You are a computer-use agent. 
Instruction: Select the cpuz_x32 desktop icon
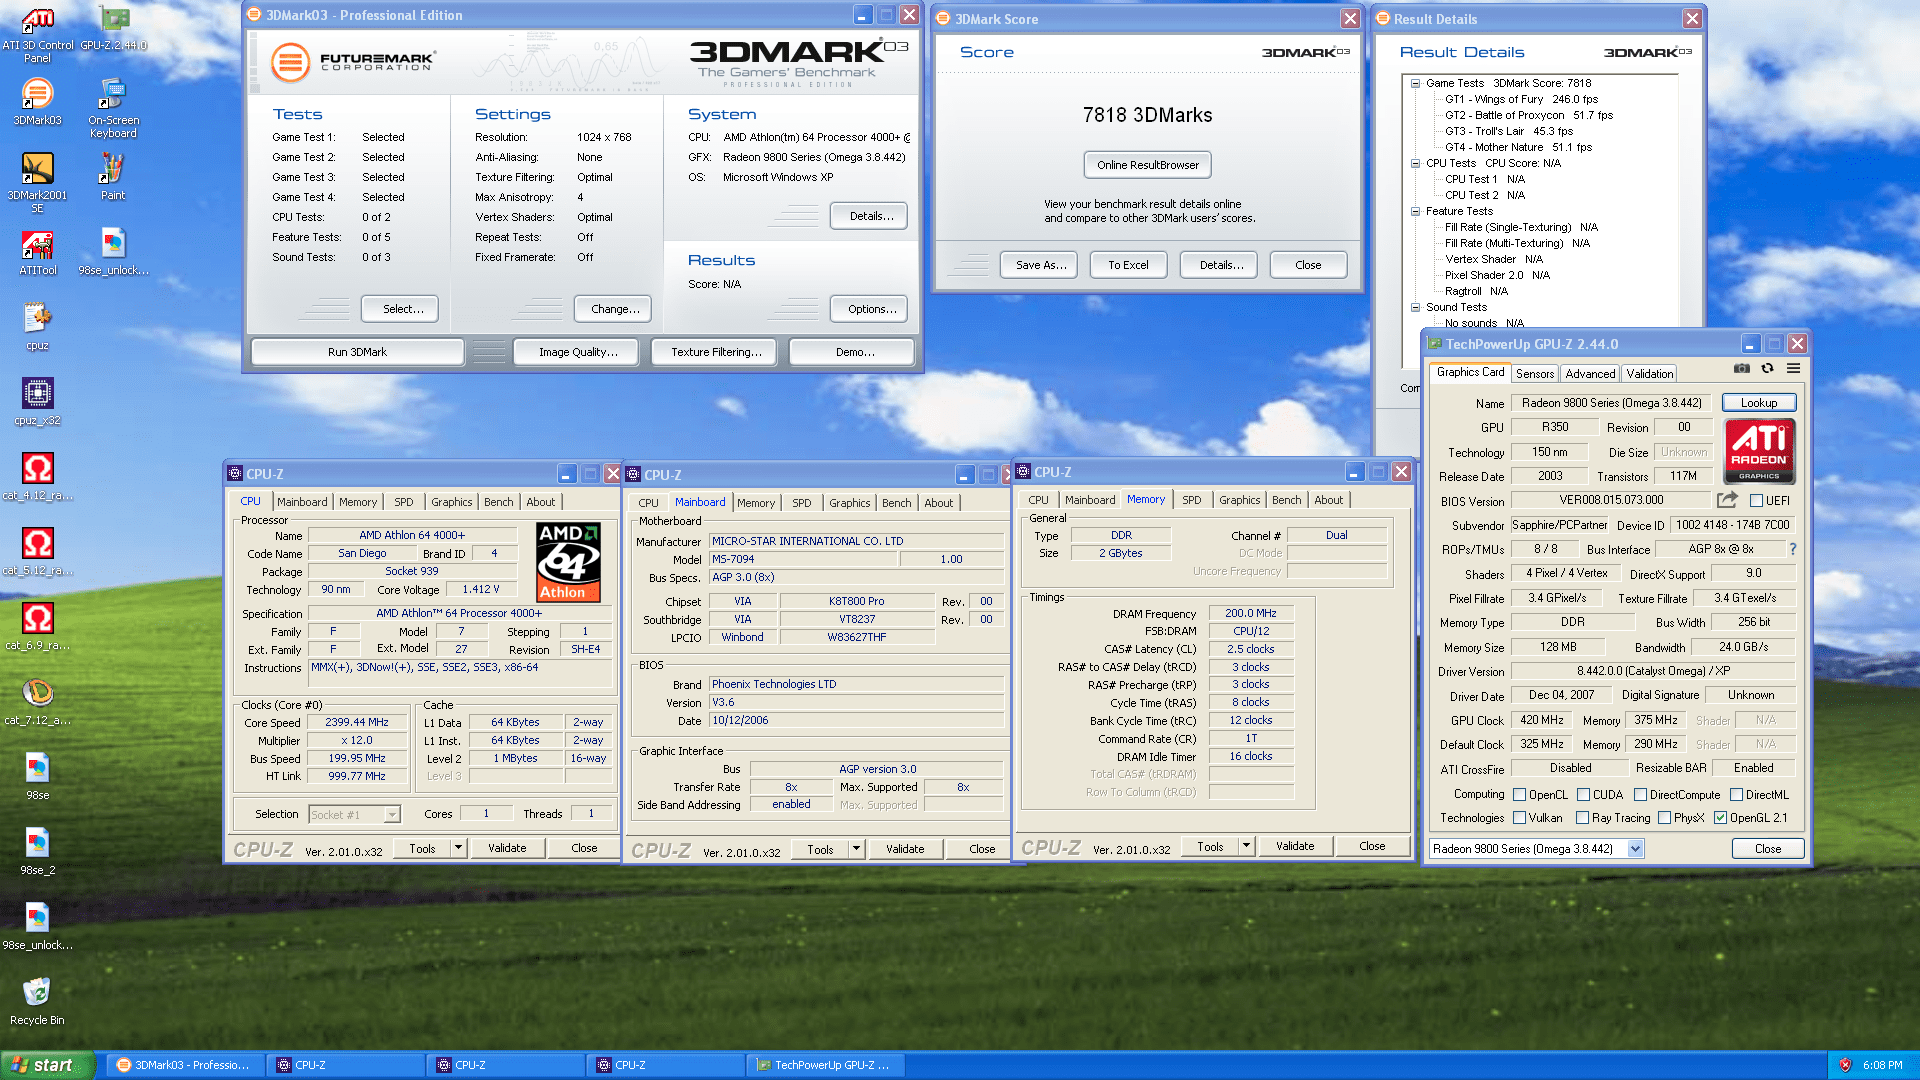coord(37,402)
